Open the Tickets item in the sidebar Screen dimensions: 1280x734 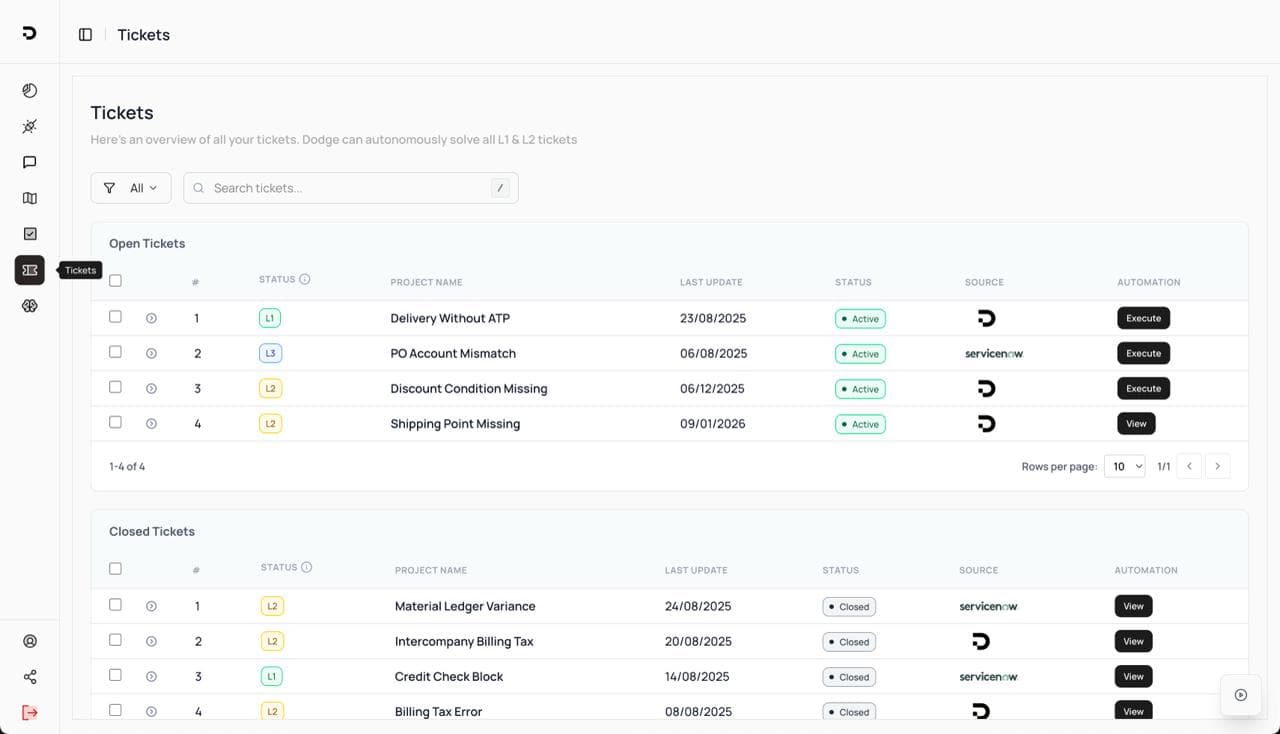[x=30, y=270]
